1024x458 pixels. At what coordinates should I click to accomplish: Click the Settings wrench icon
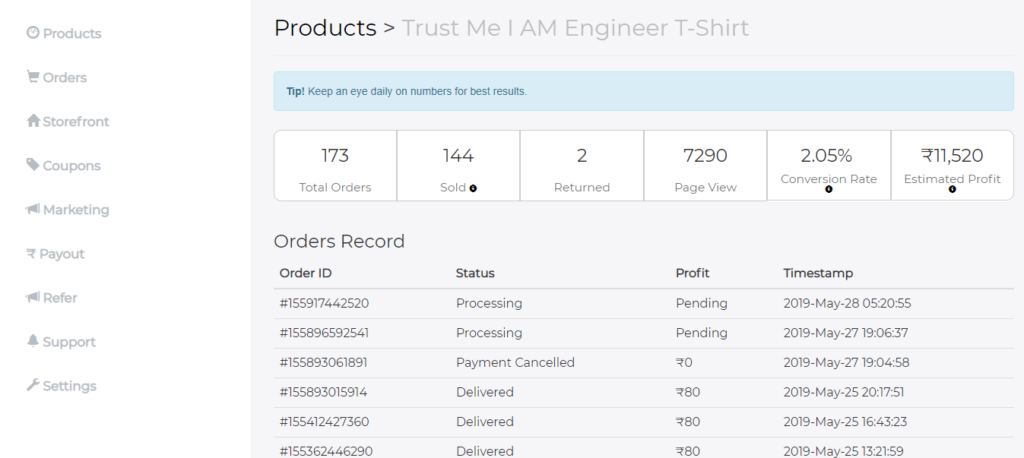[x=33, y=385]
